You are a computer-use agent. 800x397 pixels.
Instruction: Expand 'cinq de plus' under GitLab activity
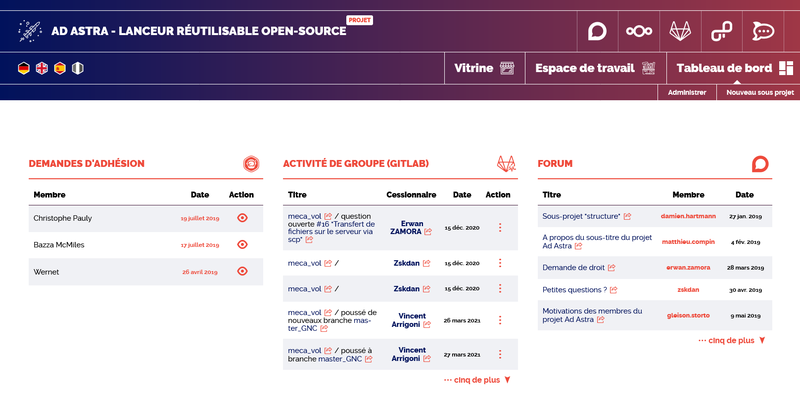click(477, 380)
